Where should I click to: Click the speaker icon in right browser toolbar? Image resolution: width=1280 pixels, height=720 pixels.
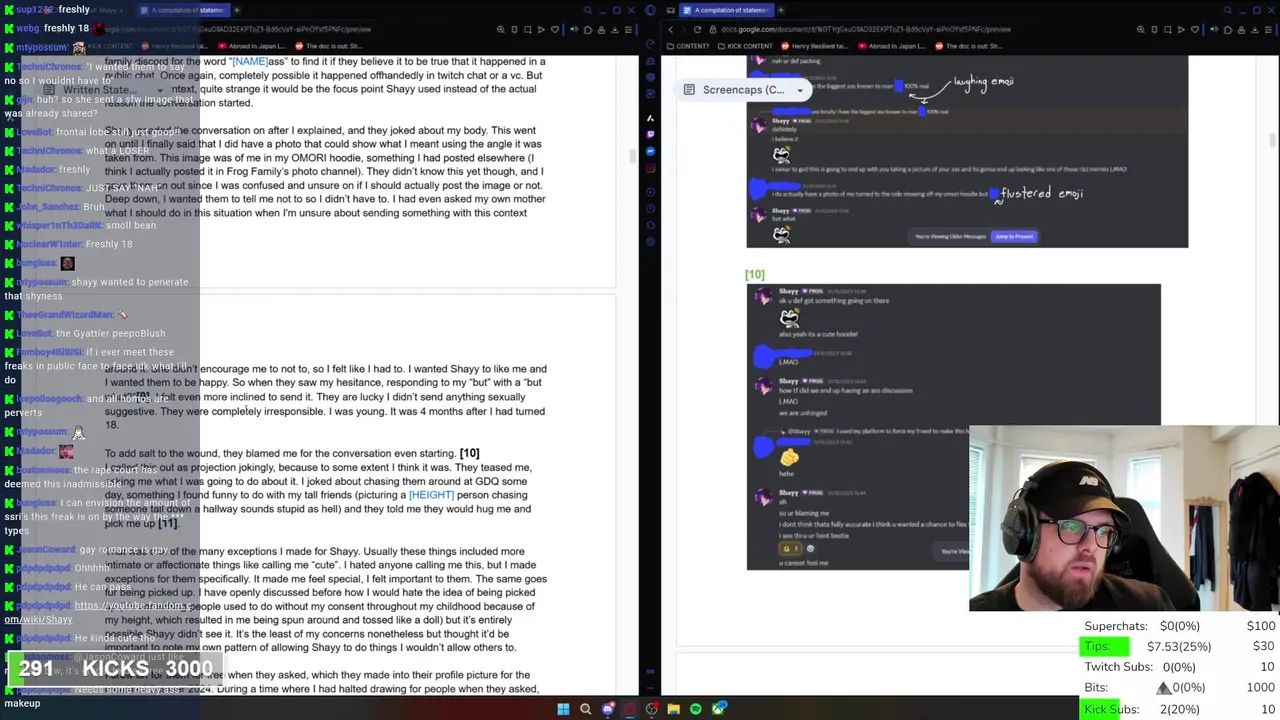point(1214,29)
